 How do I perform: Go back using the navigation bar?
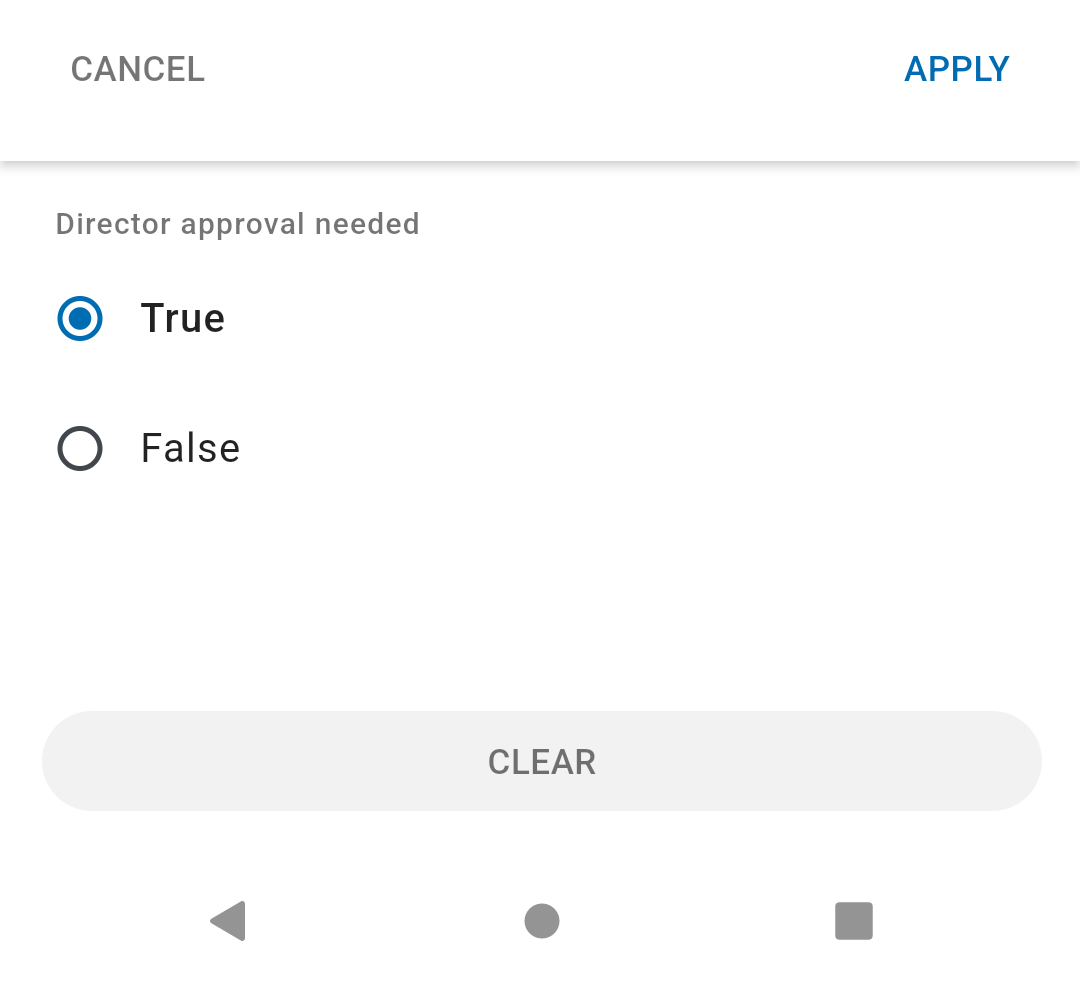coord(228,921)
